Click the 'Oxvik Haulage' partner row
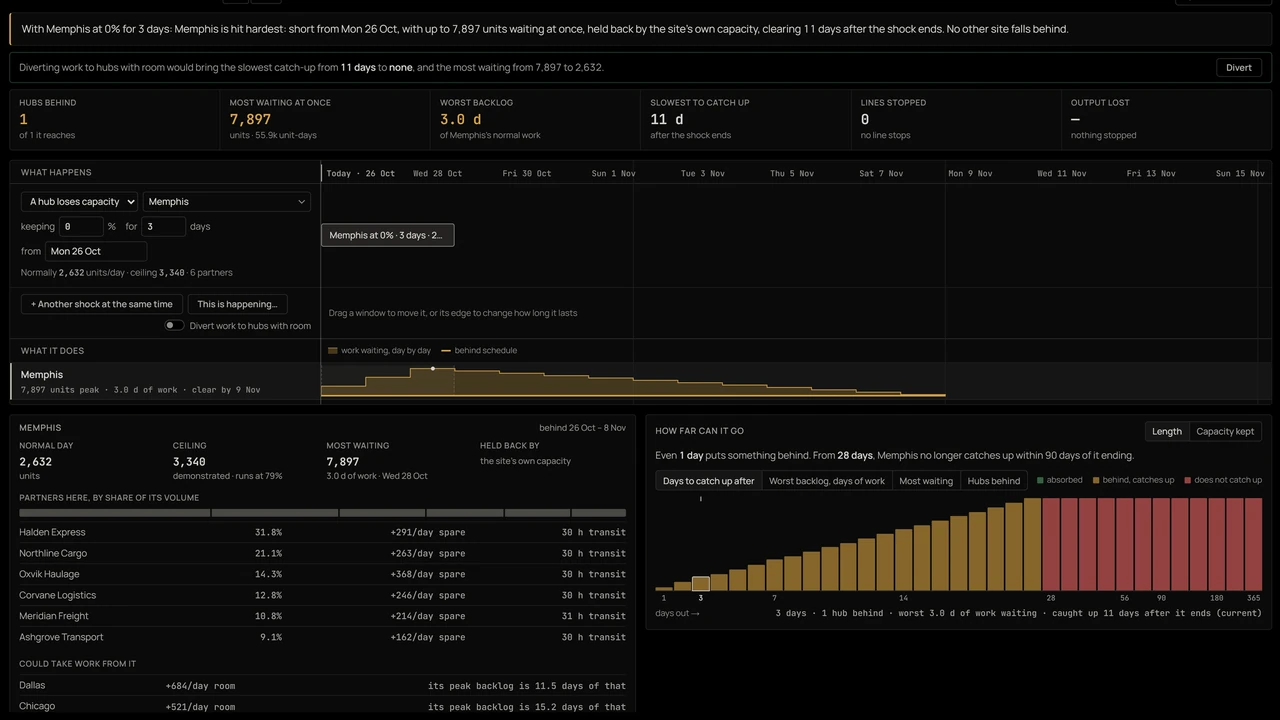Viewport: 1280px width, 720px height. 322,574
